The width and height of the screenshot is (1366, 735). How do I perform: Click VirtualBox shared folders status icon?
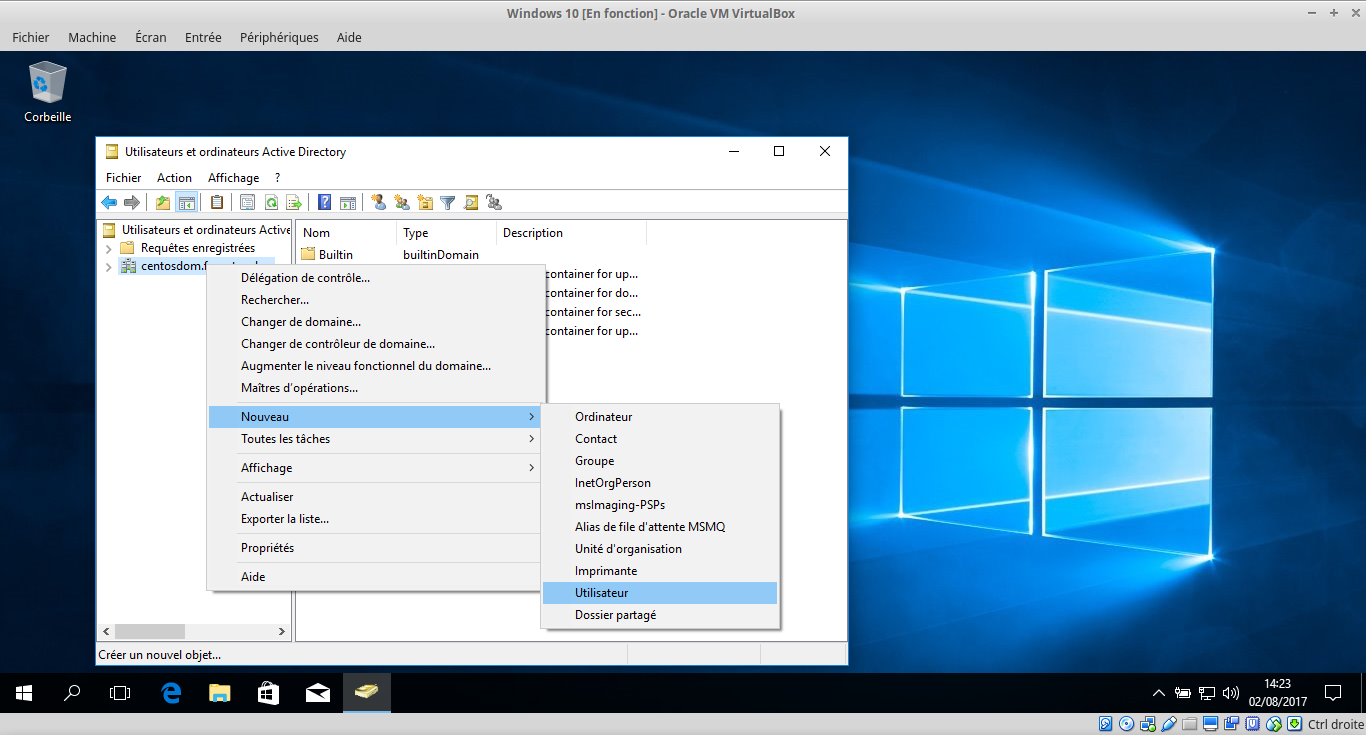[1189, 724]
